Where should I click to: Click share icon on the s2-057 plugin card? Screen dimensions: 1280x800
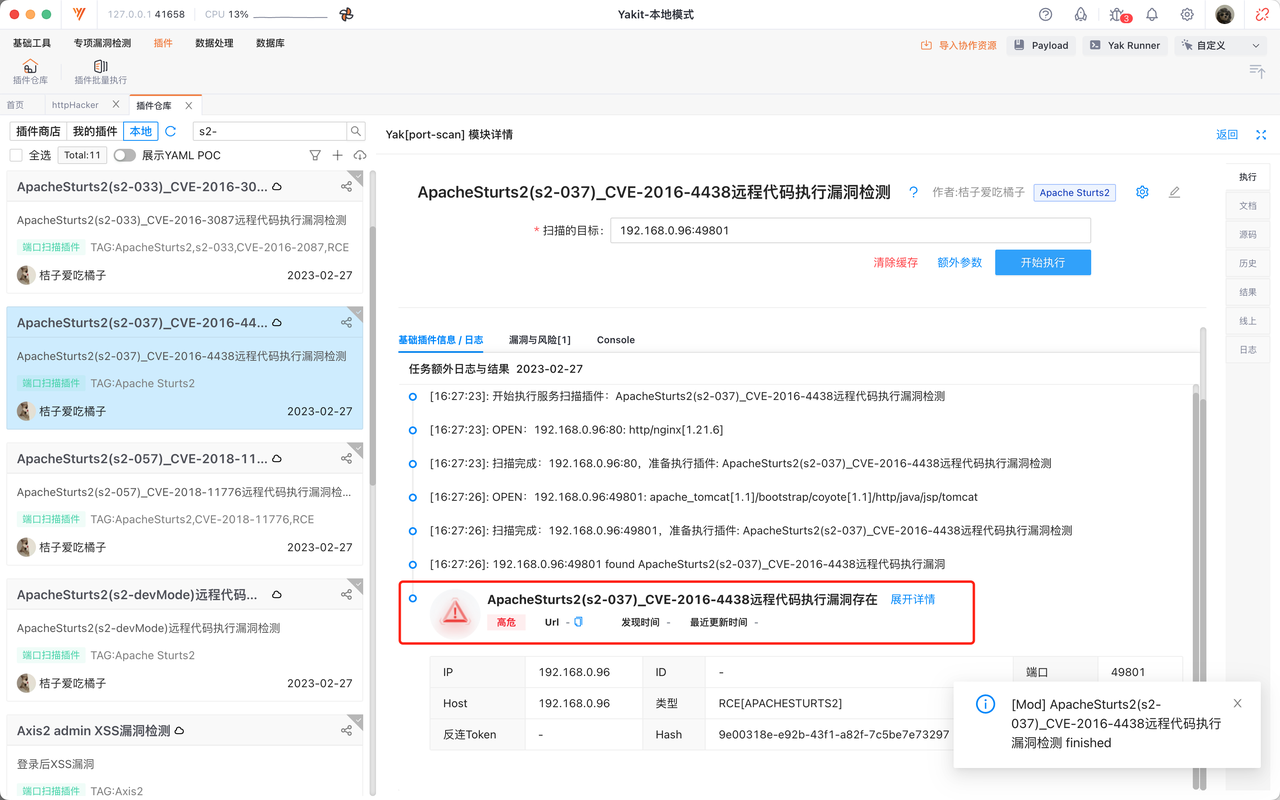346,458
